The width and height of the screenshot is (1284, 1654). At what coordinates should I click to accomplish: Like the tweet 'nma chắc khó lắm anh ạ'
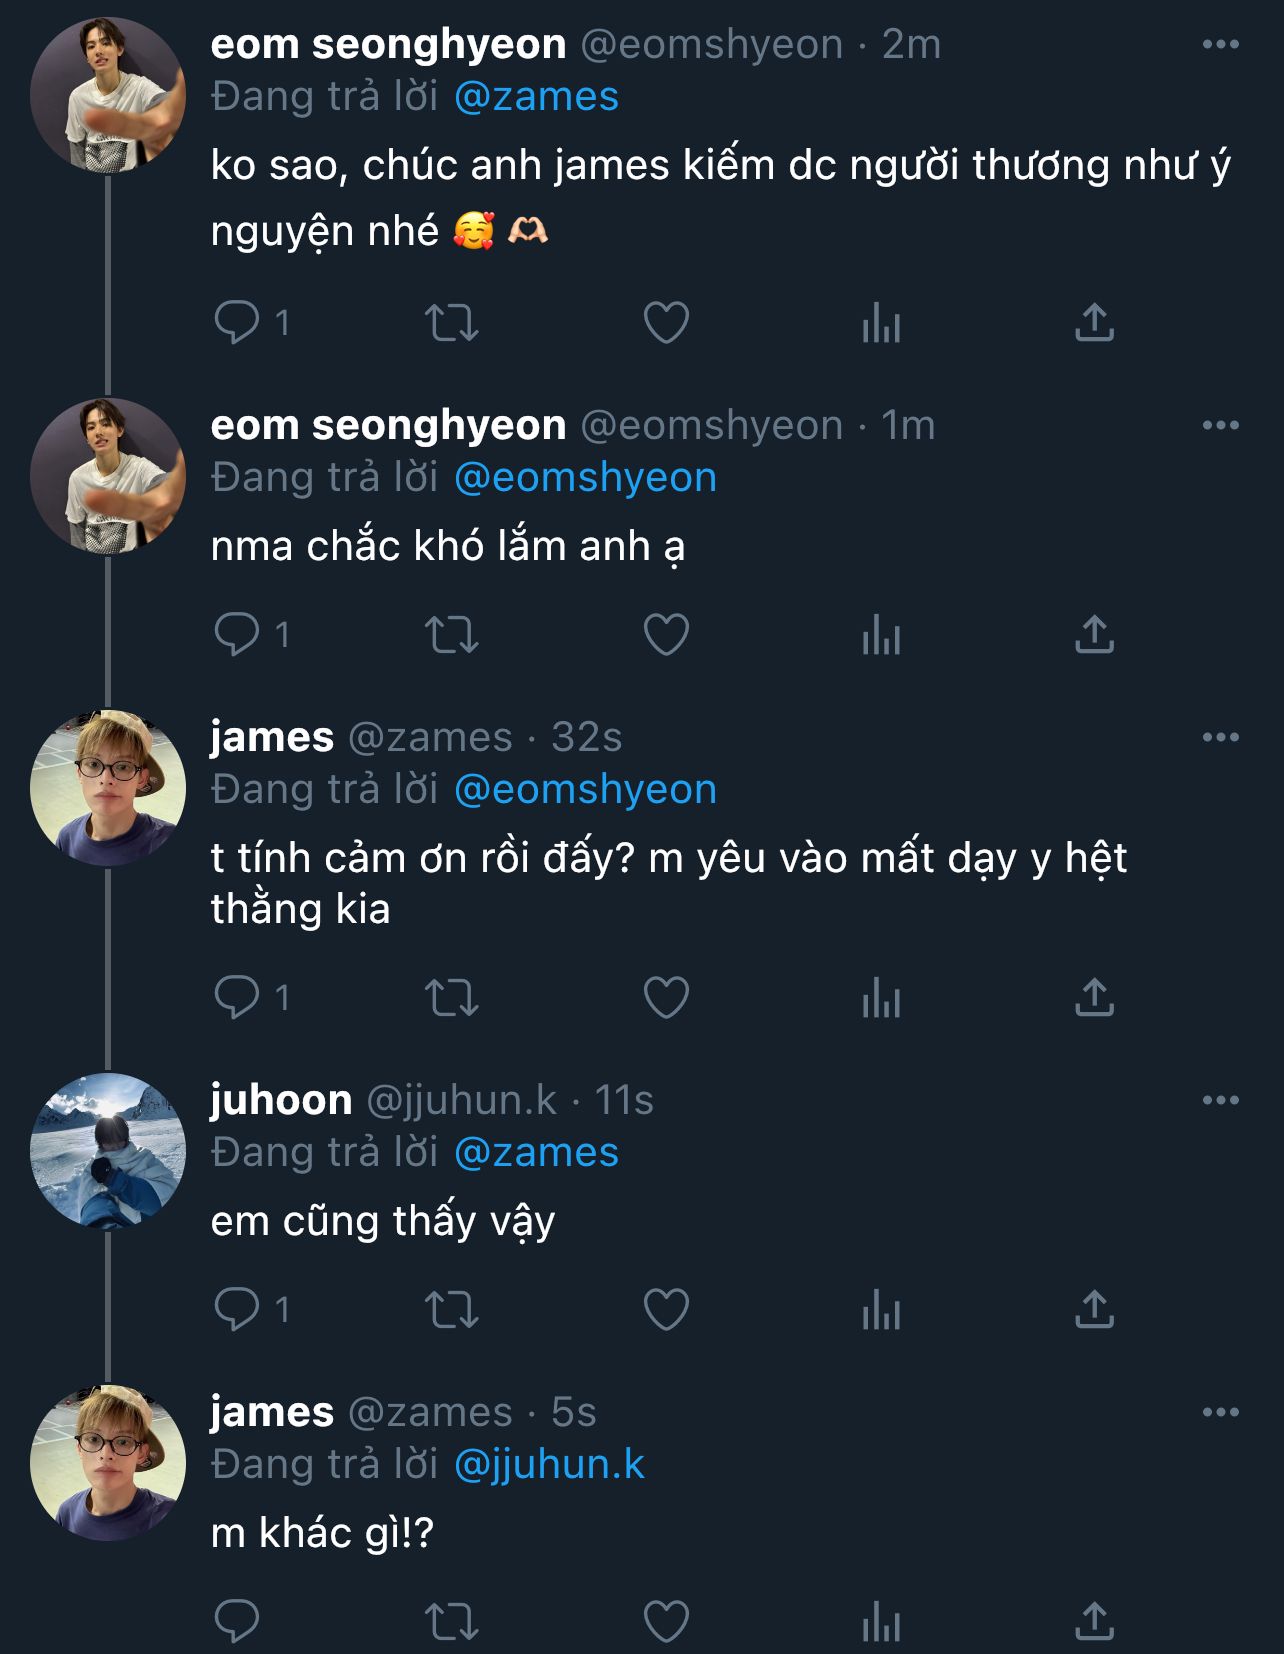(666, 634)
